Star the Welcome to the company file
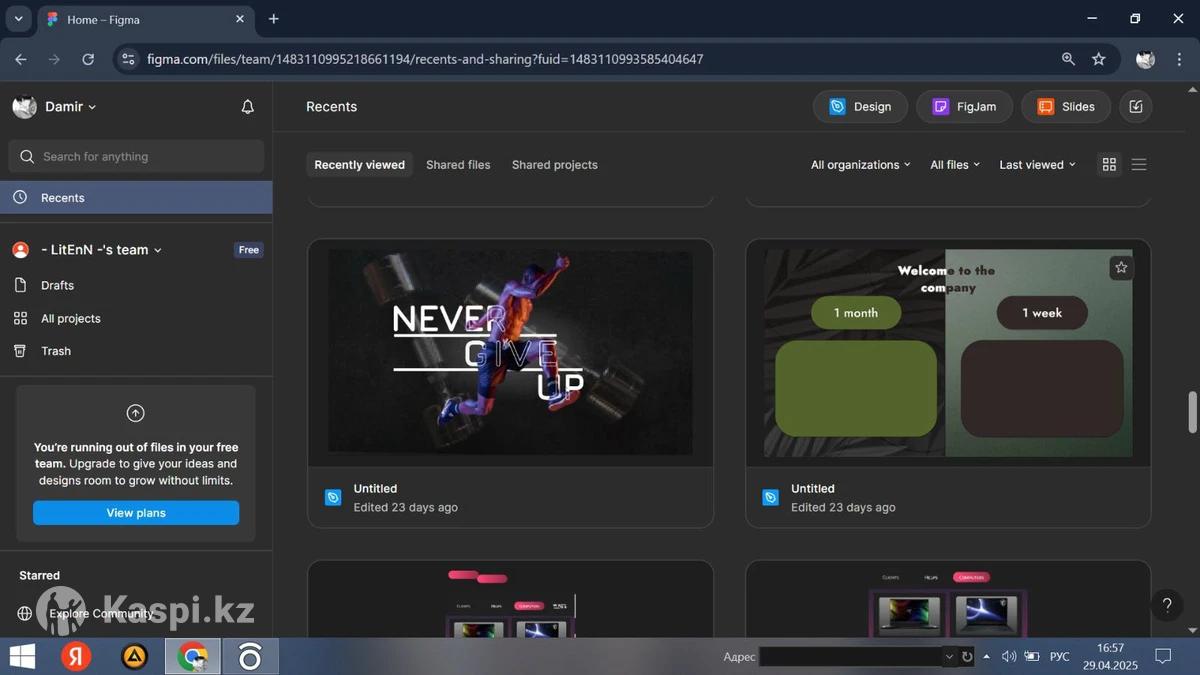 [1121, 268]
